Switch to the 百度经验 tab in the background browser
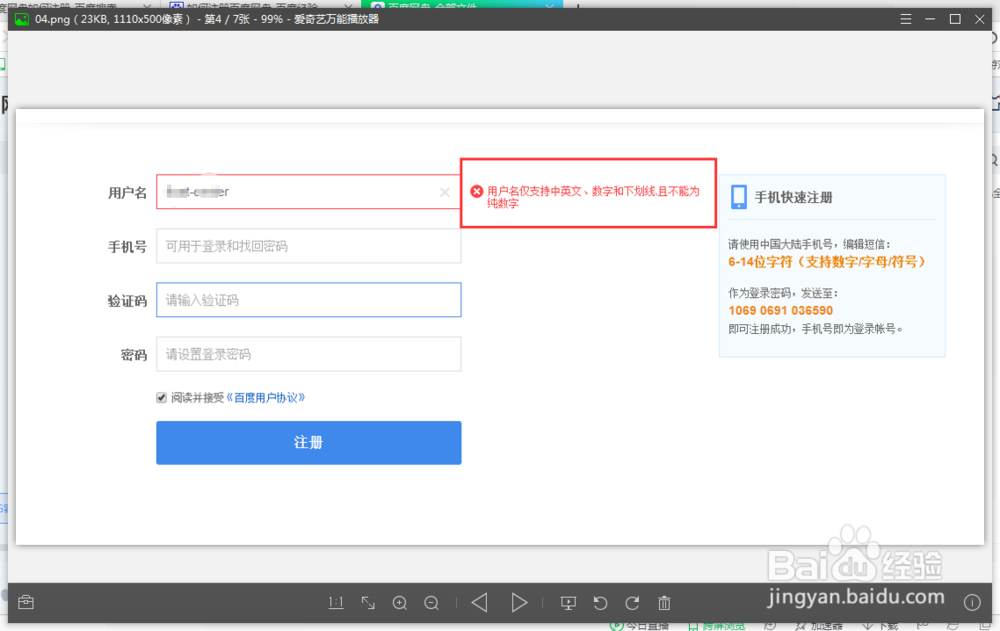This screenshot has height=631, width=1000. coord(251,6)
